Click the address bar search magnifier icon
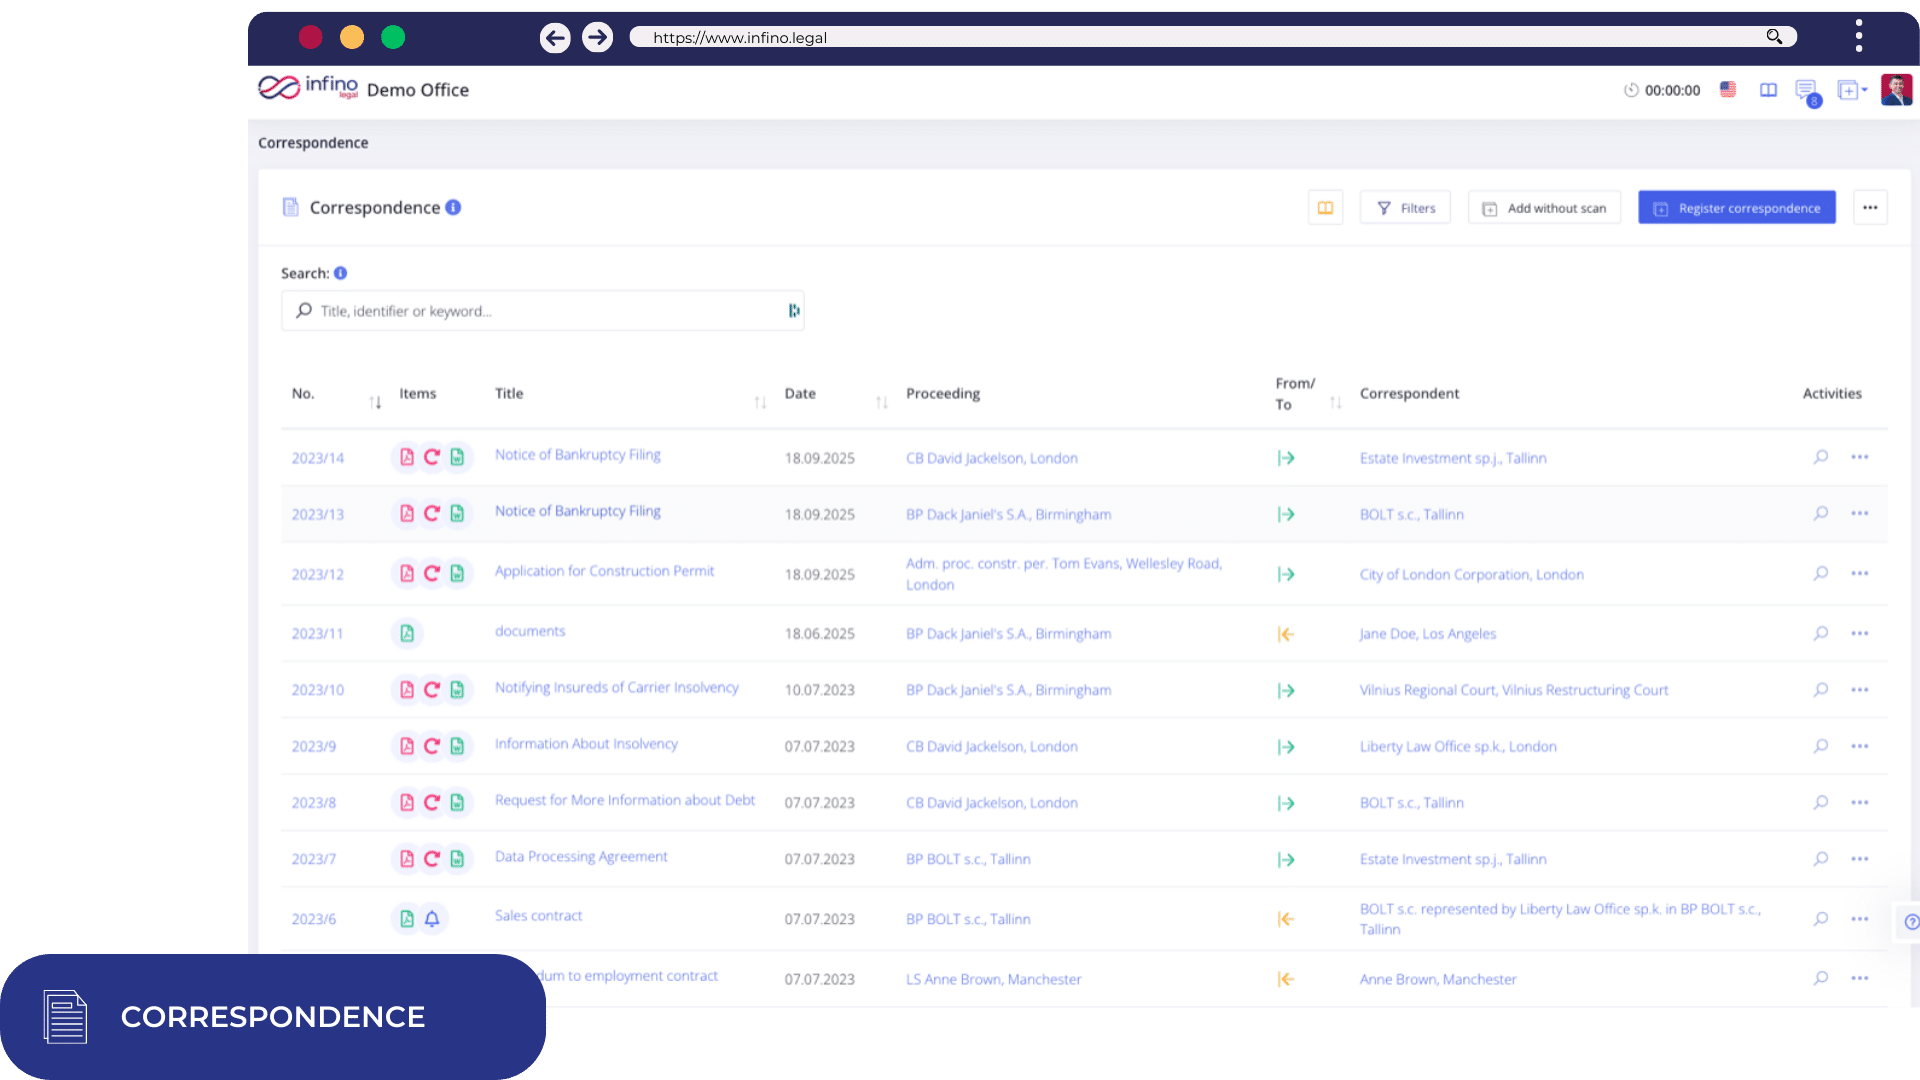 (1774, 37)
